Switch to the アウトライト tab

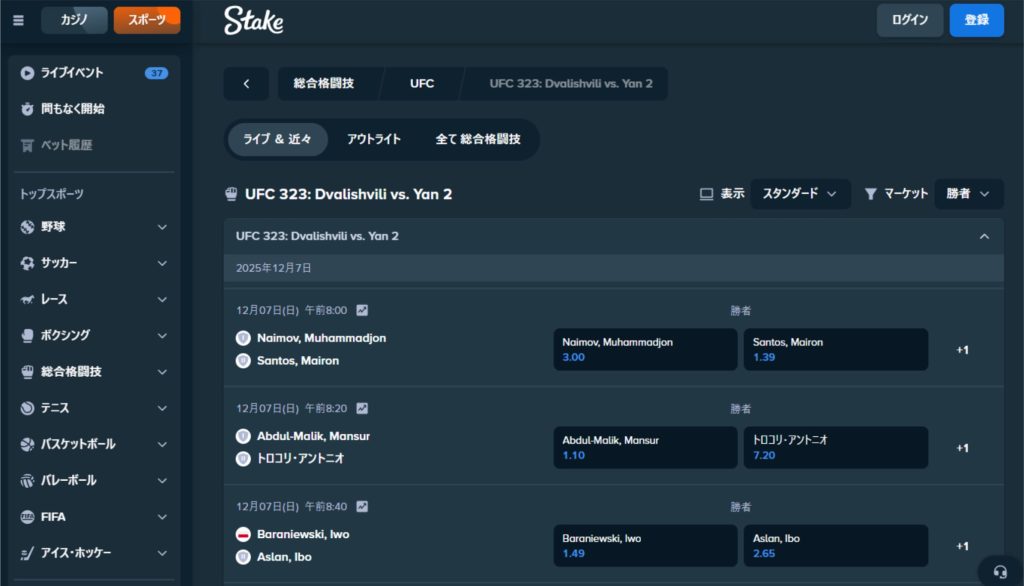[x=374, y=140]
